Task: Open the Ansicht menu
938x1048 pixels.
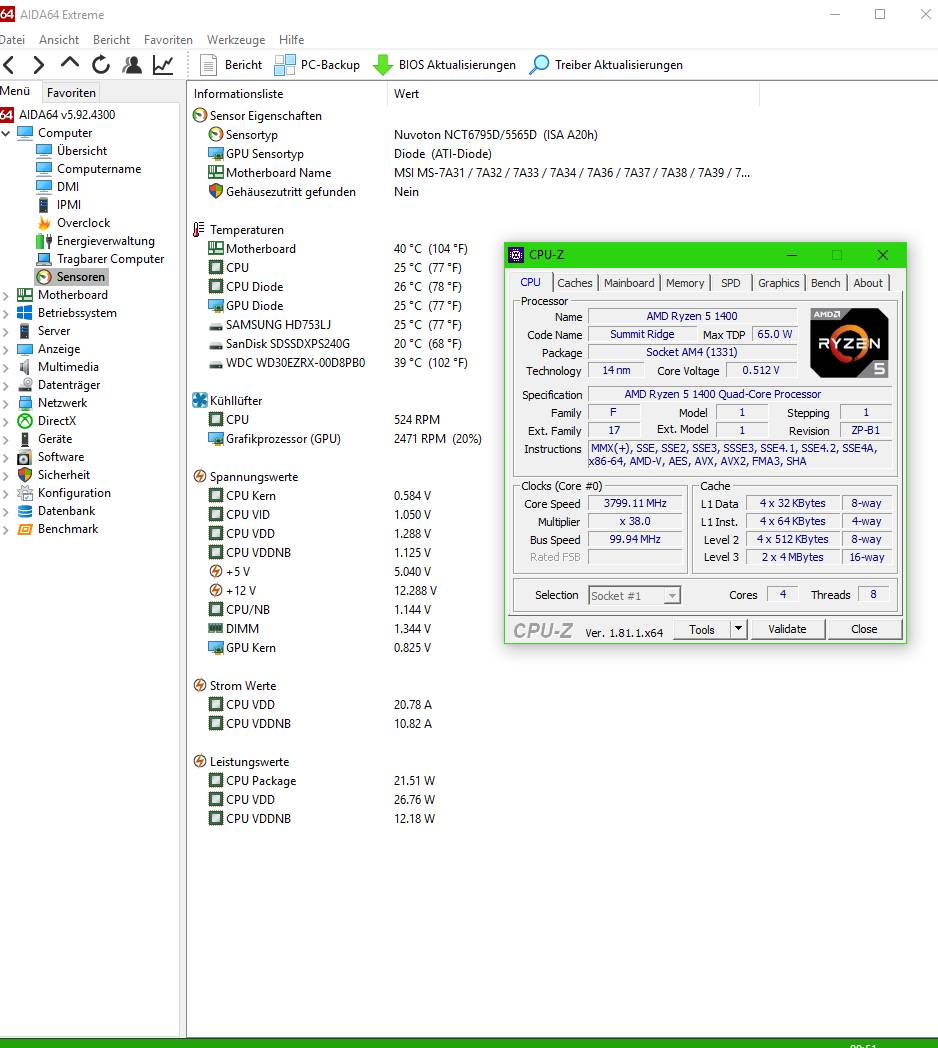Action: point(59,40)
